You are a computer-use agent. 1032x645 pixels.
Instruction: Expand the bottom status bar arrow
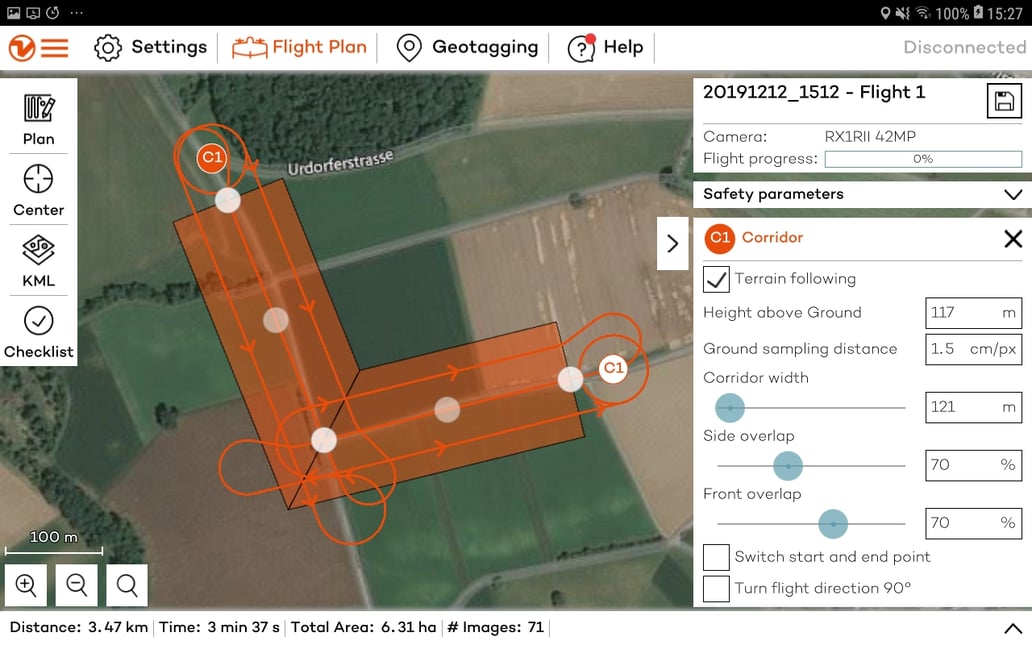1011,628
